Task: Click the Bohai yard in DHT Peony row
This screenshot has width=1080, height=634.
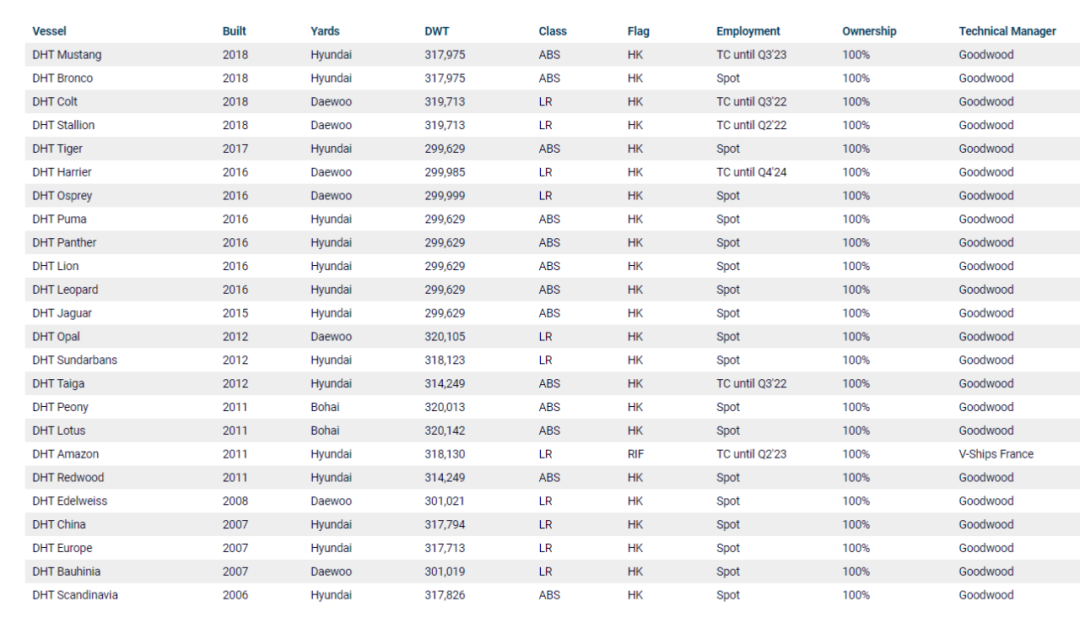Action: 325,407
